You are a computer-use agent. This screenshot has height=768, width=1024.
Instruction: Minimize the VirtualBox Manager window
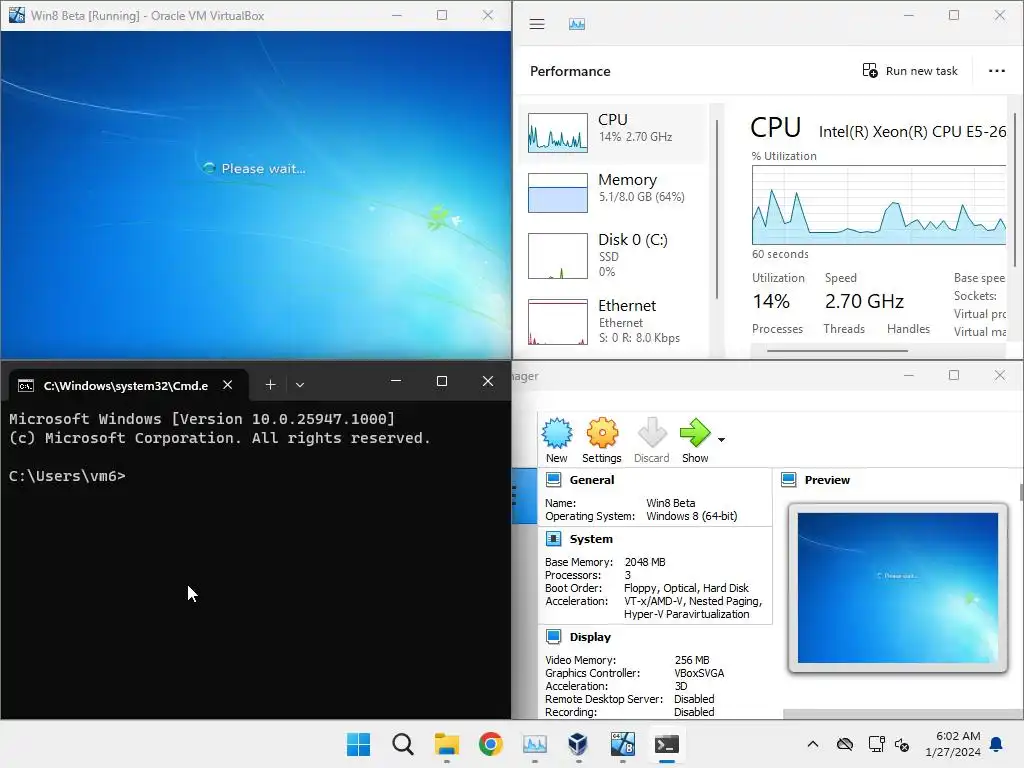(x=908, y=375)
